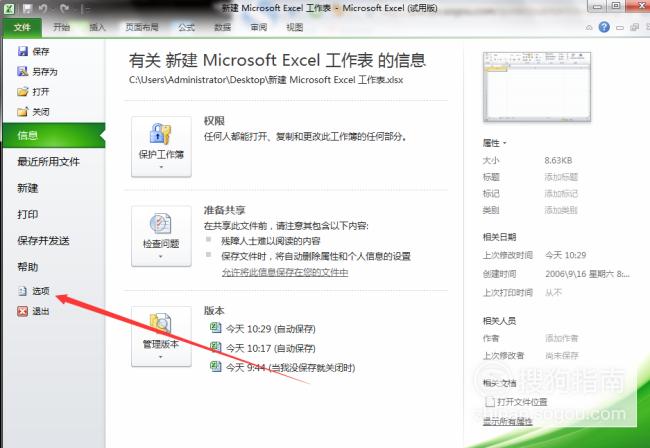Screen dimensions: 650x448
Task: Add a title in the 标题 field
Action: (561, 177)
